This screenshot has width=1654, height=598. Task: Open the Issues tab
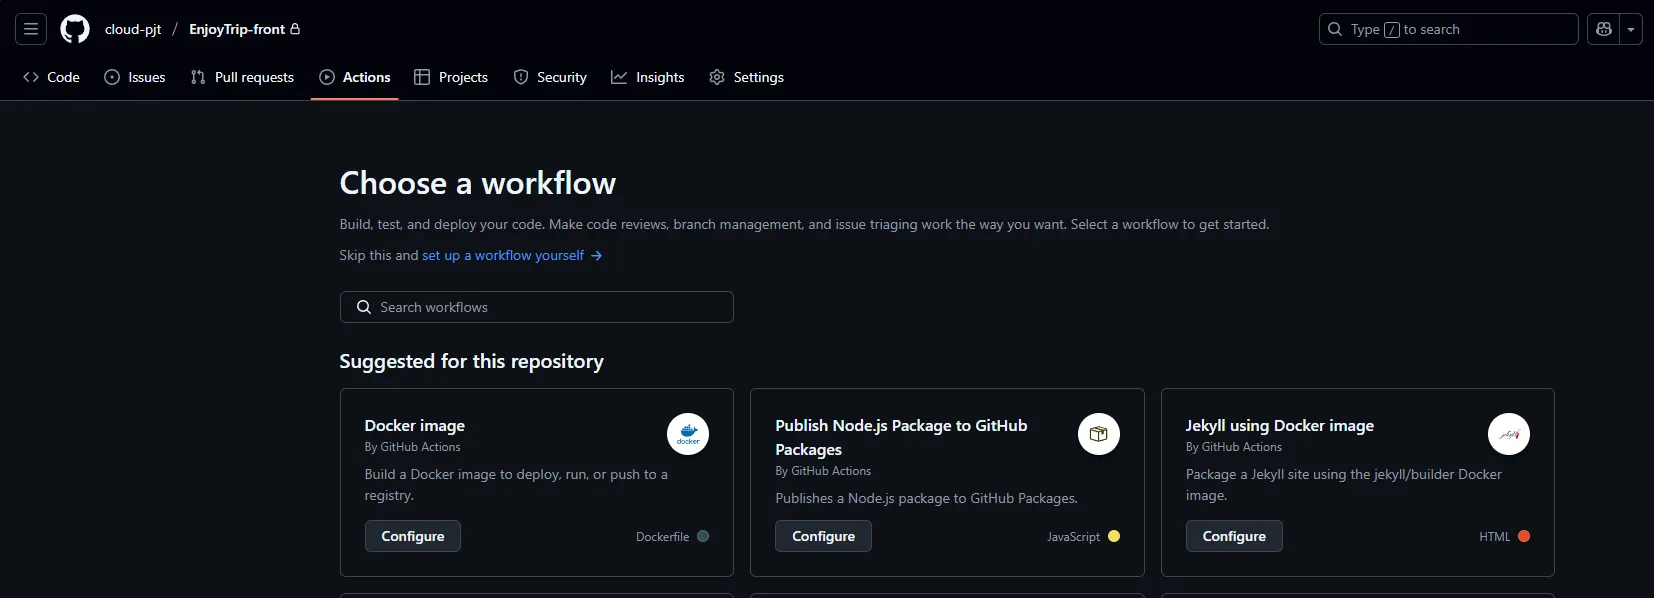pos(135,77)
